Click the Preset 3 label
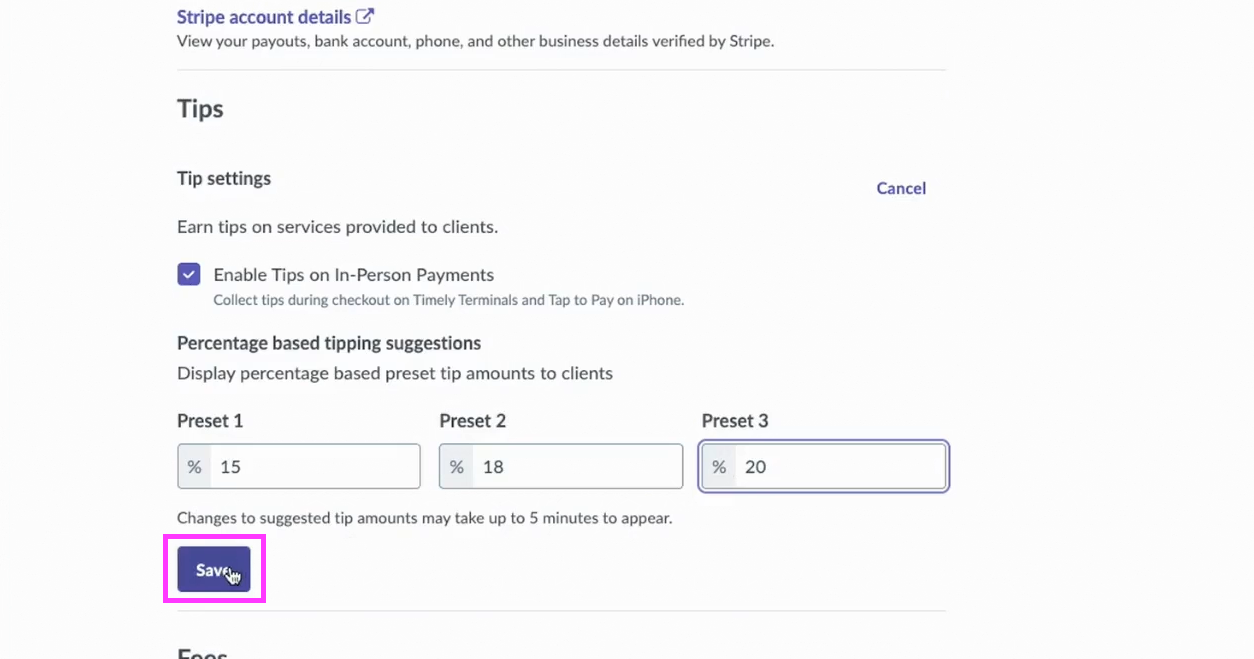Image resolution: width=1254 pixels, height=659 pixels. click(735, 421)
